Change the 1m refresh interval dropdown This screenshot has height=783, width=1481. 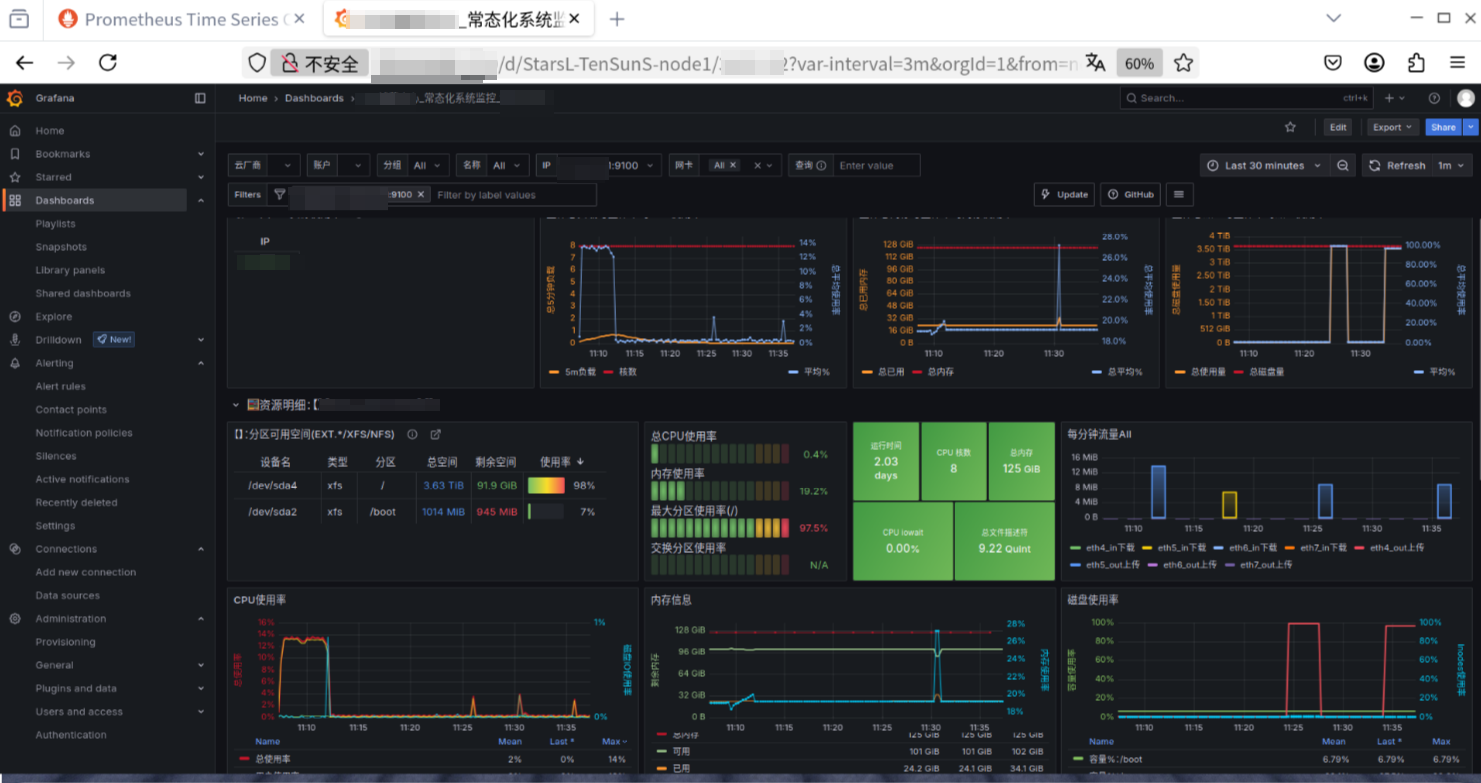point(1449,164)
